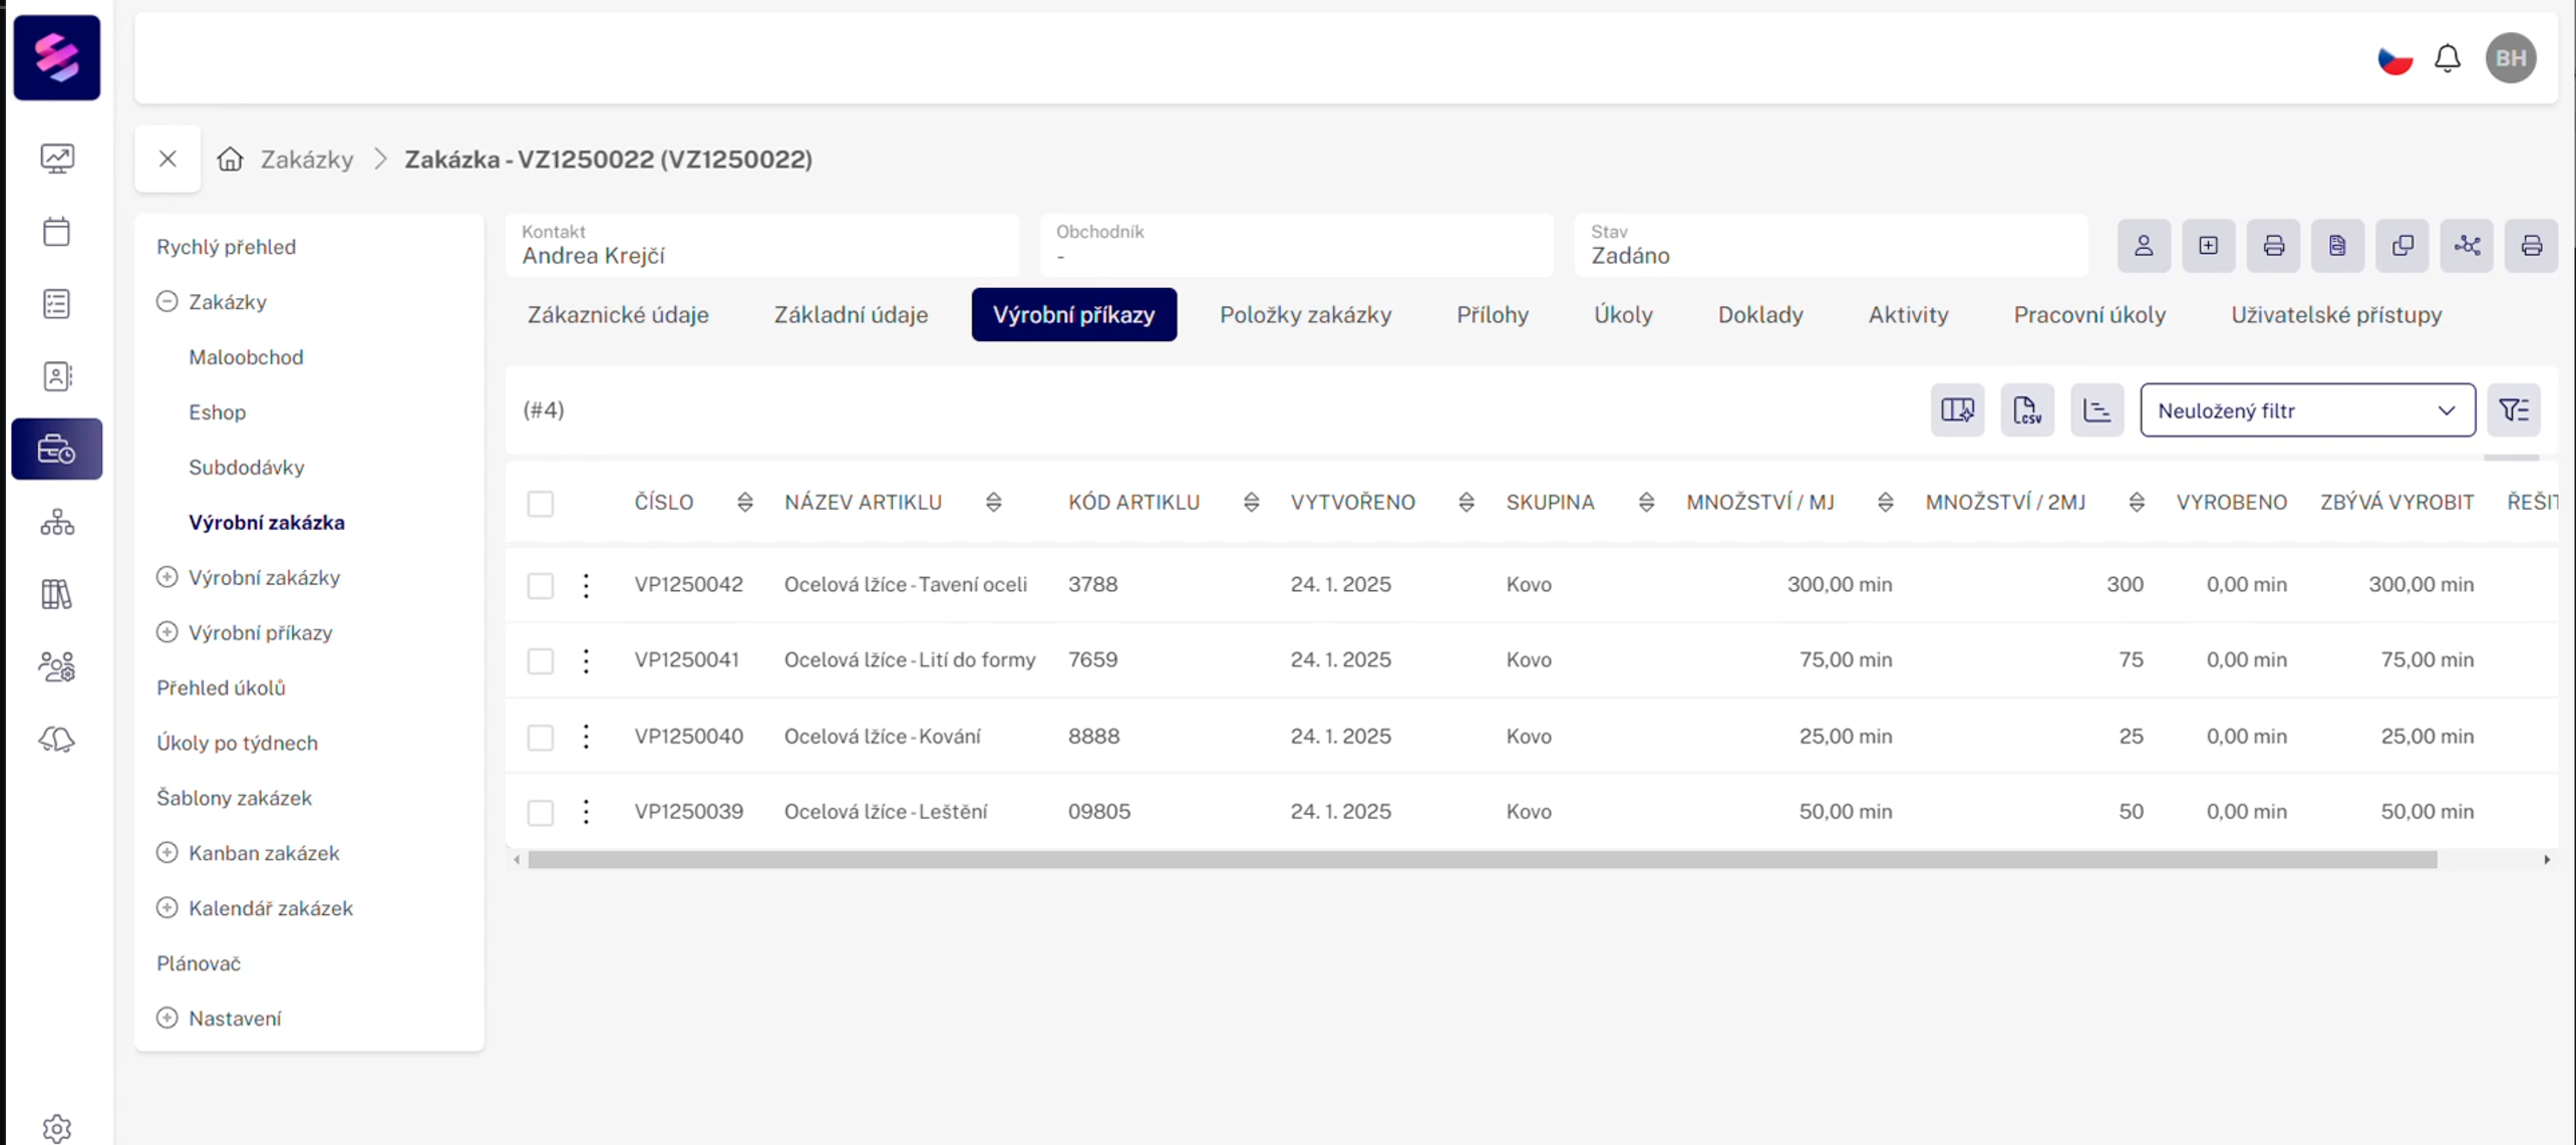Viewport: 2576px width, 1145px height.
Task: Click the person icon in order toolbar
Action: [2143, 246]
